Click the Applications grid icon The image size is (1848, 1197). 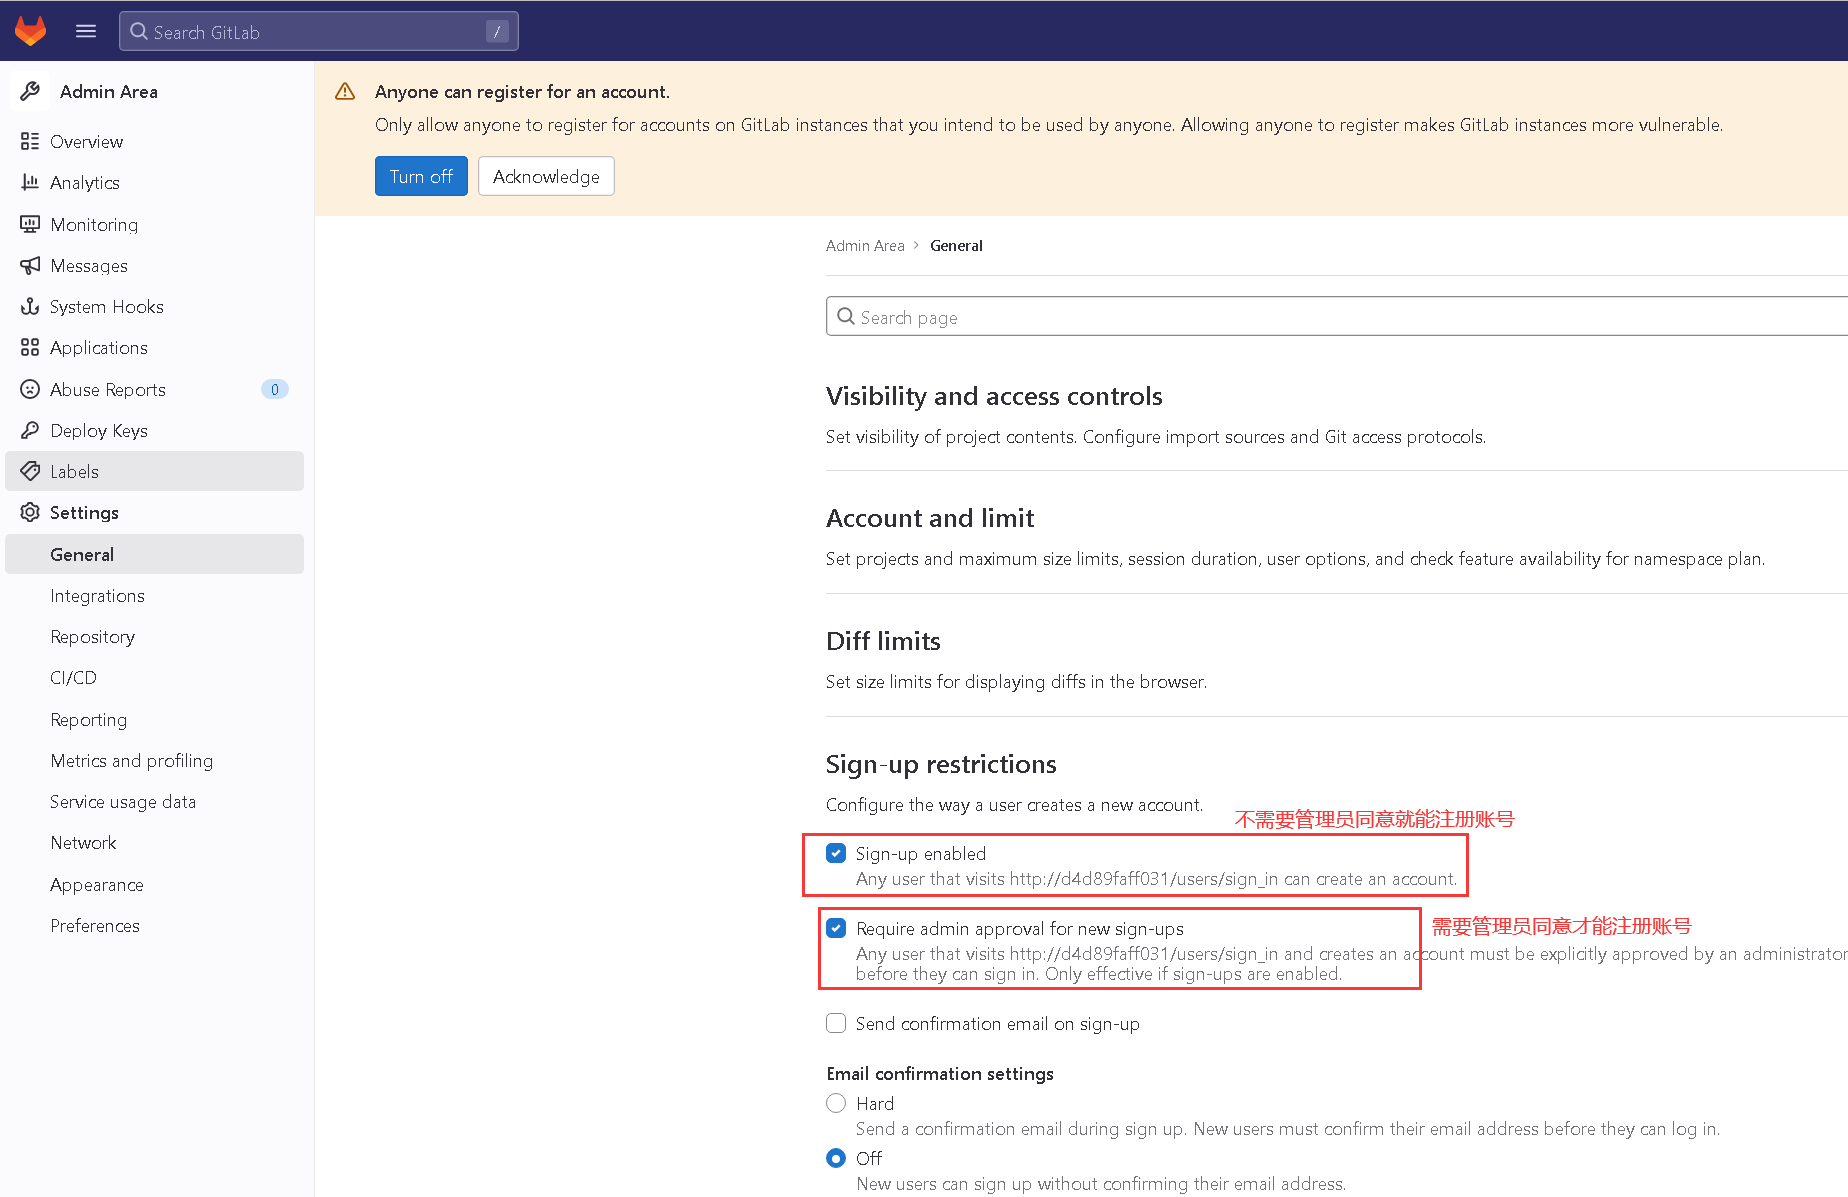pyautogui.click(x=30, y=347)
